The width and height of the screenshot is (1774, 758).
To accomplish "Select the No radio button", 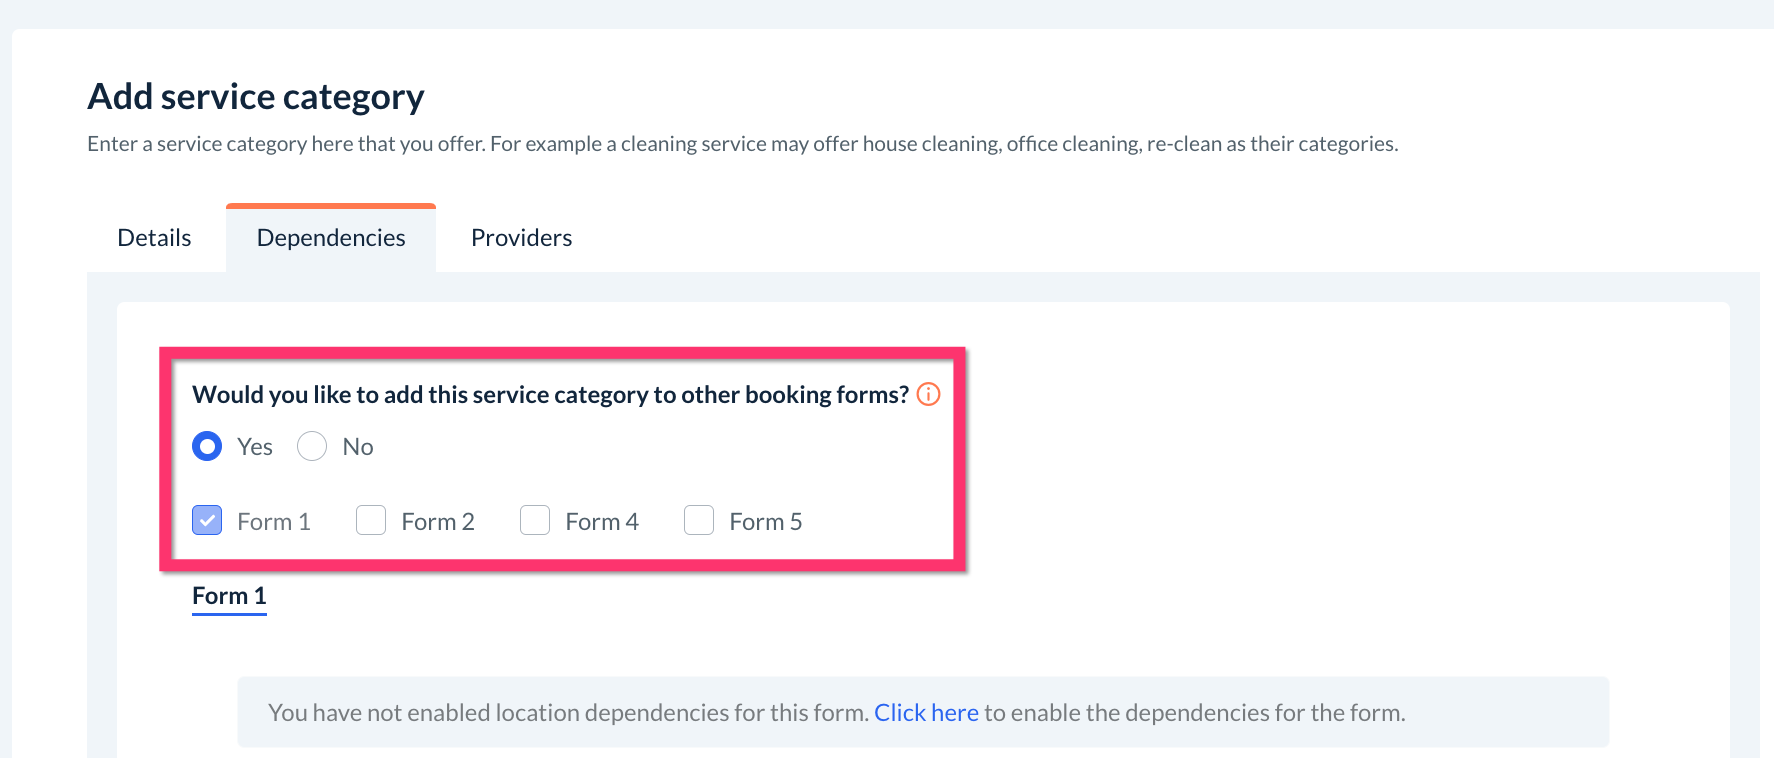I will 312,446.
